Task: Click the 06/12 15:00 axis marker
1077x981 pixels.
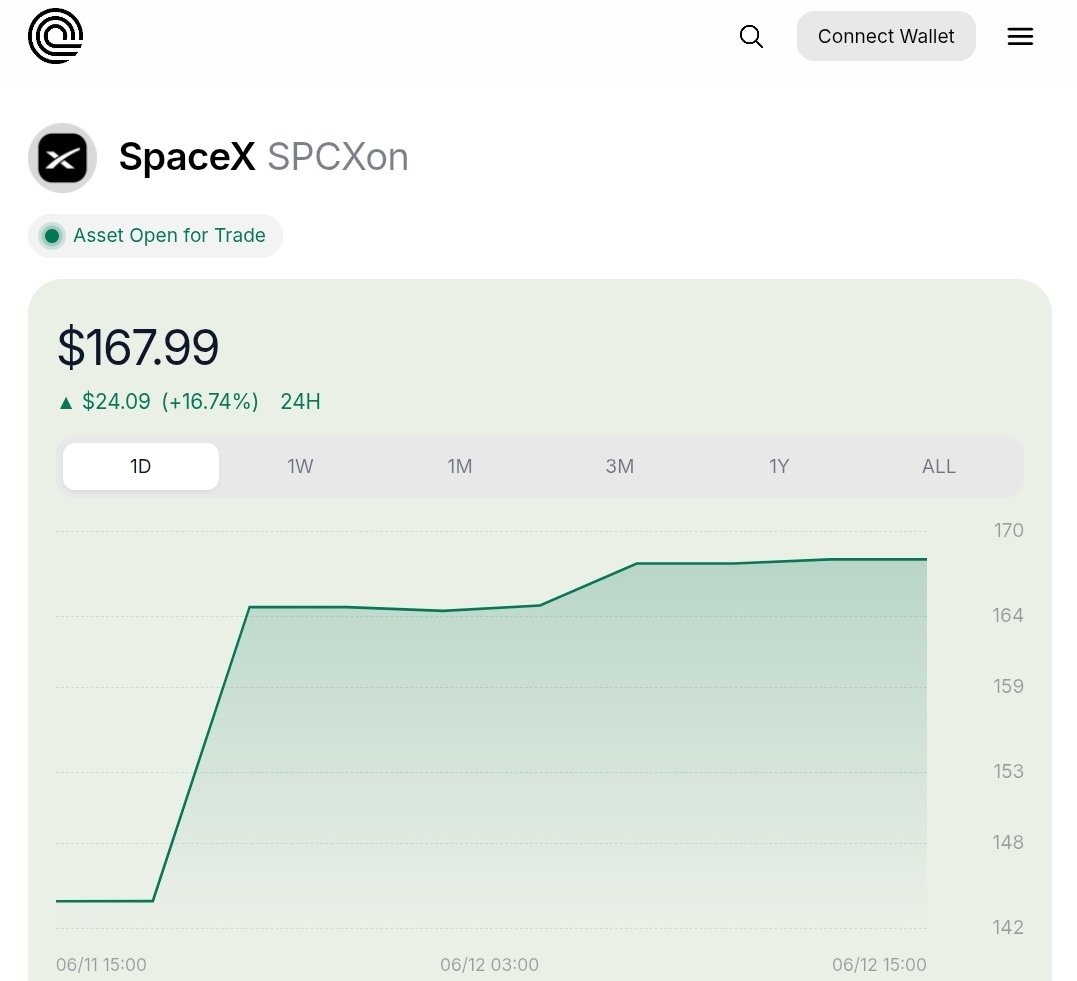Action: pos(879,965)
